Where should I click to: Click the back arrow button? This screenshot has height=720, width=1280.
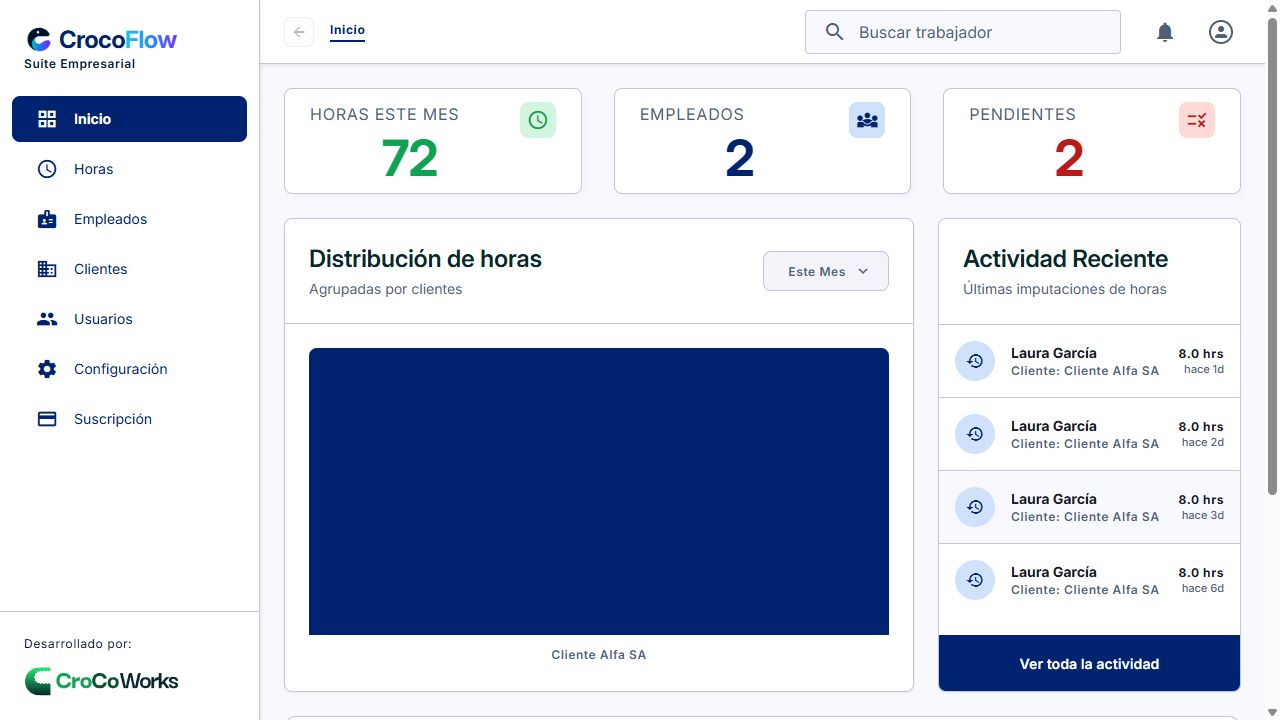coord(299,32)
